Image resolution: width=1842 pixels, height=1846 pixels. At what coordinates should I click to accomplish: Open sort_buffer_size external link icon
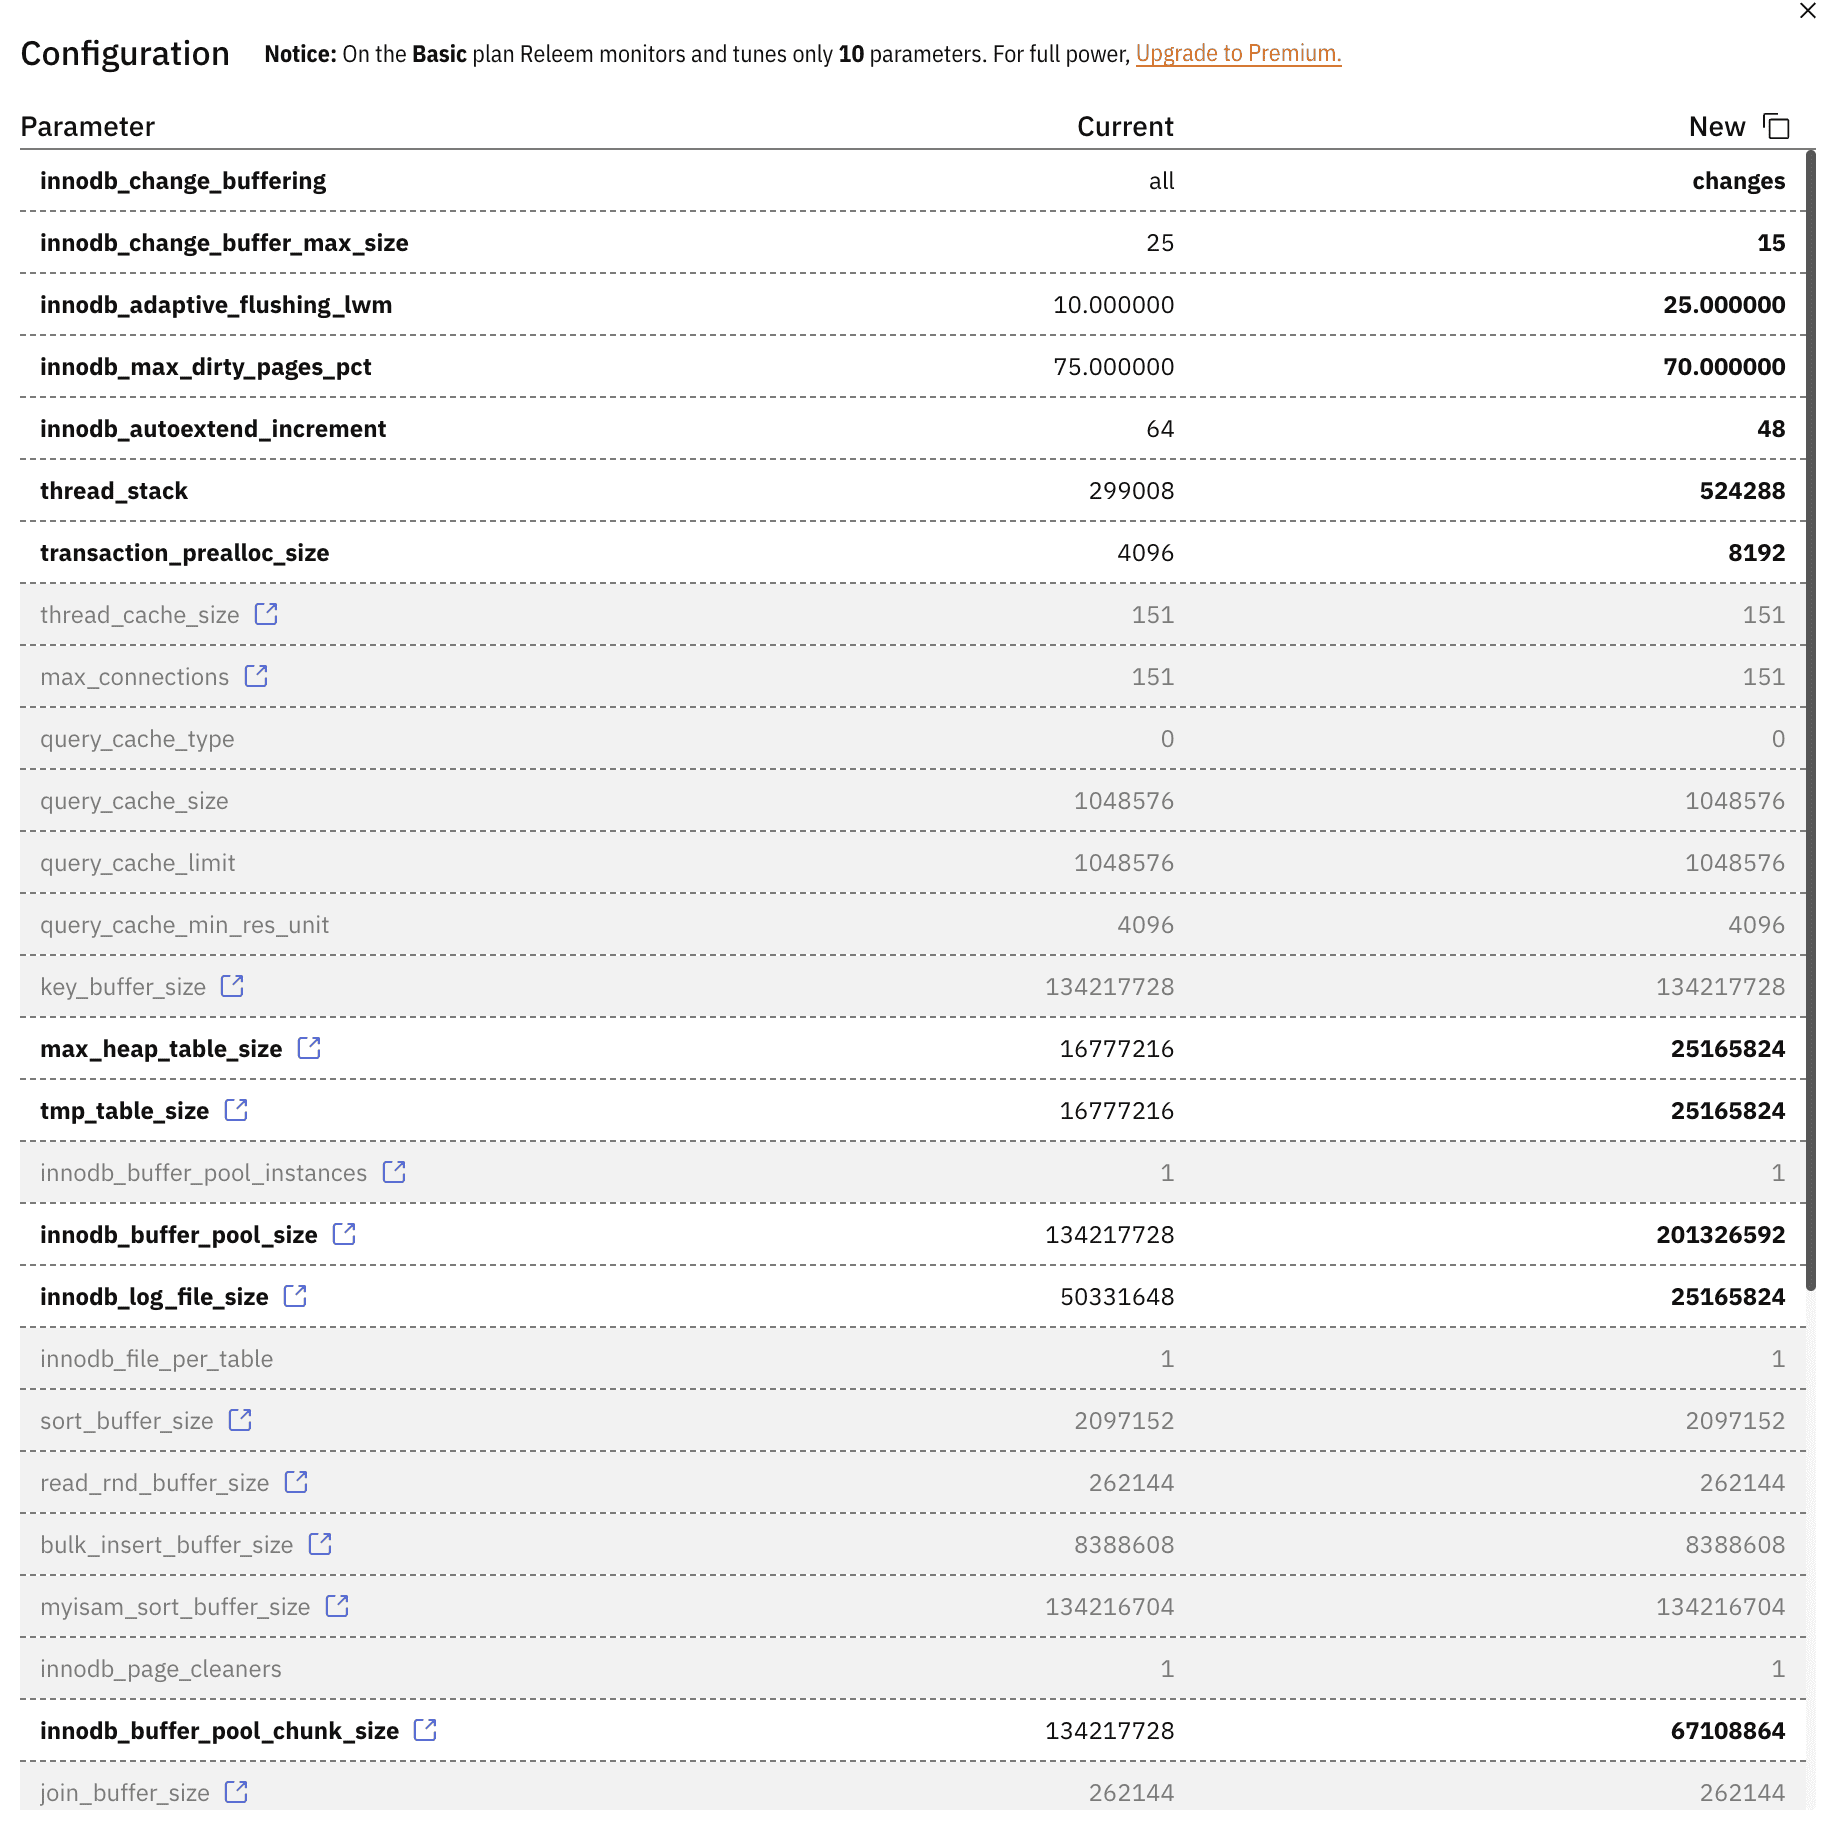pyautogui.click(x=240, y=1420)
